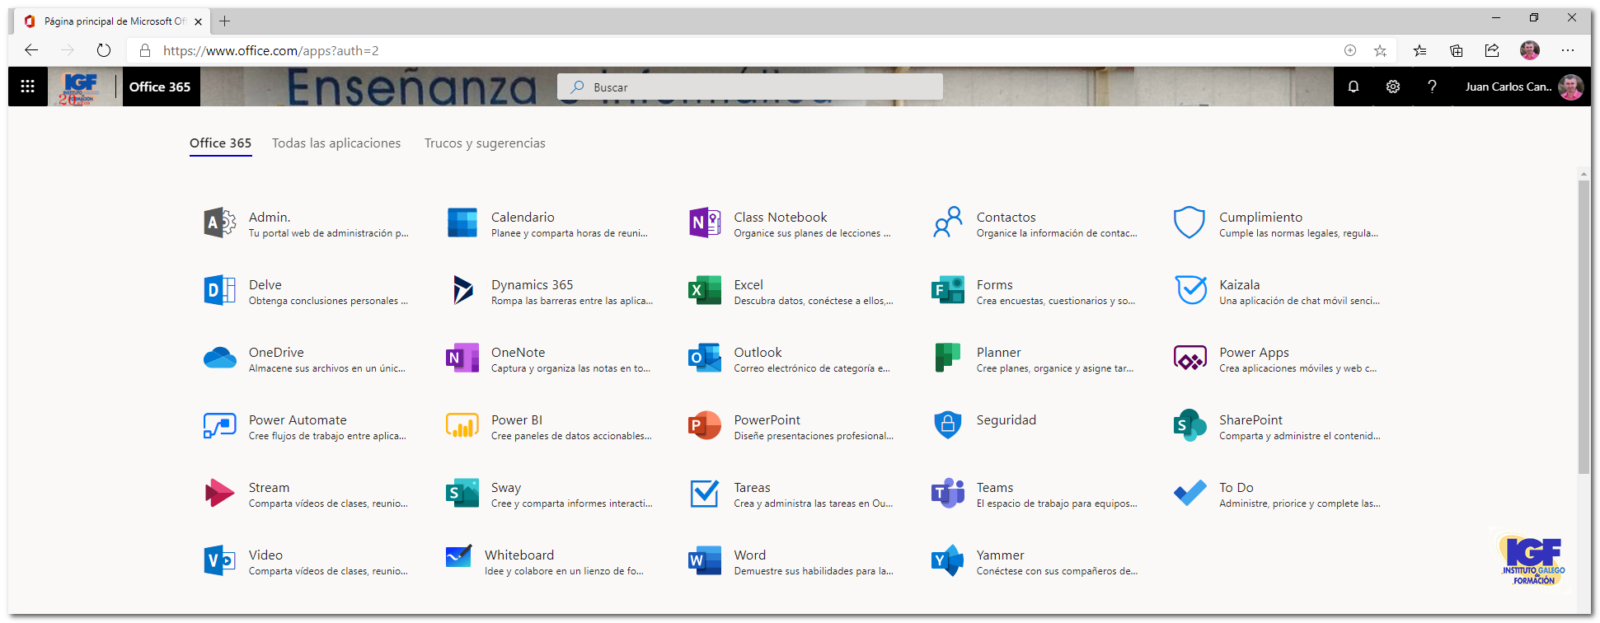The image size is (1600, 623).
Task: Open the app launcher waffle menu
Action: [x=28, y=87]
